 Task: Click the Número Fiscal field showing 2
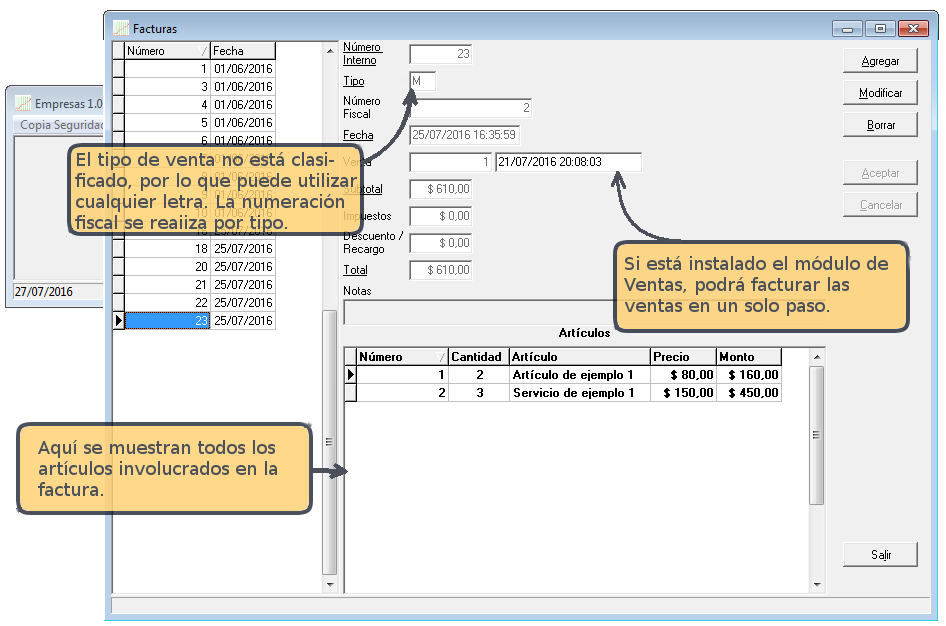pyautogui.click(x=471, y=108)
